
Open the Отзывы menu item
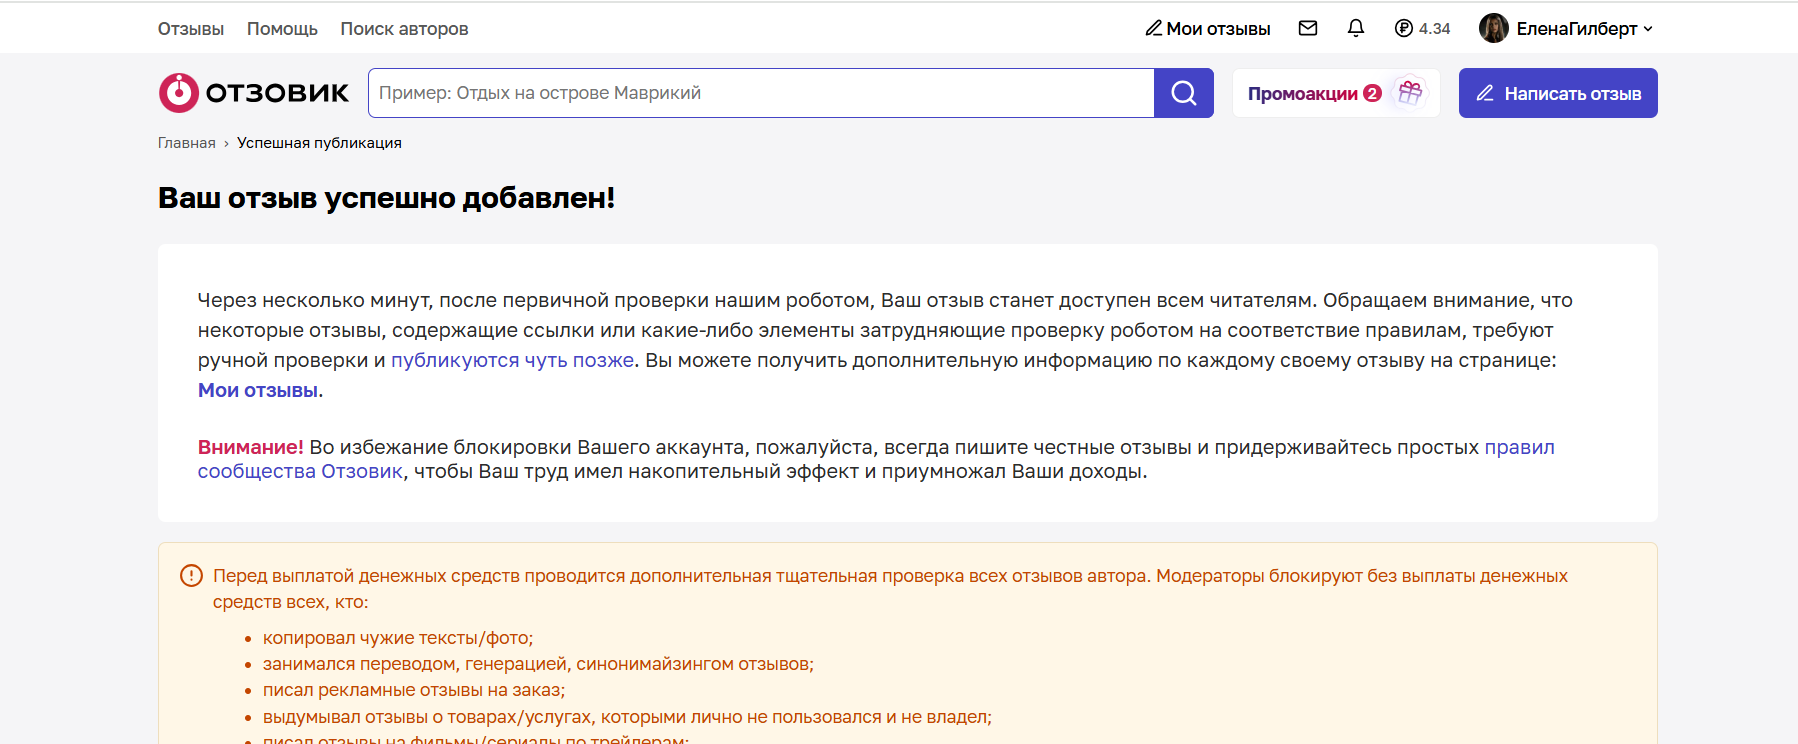[191, 29]
